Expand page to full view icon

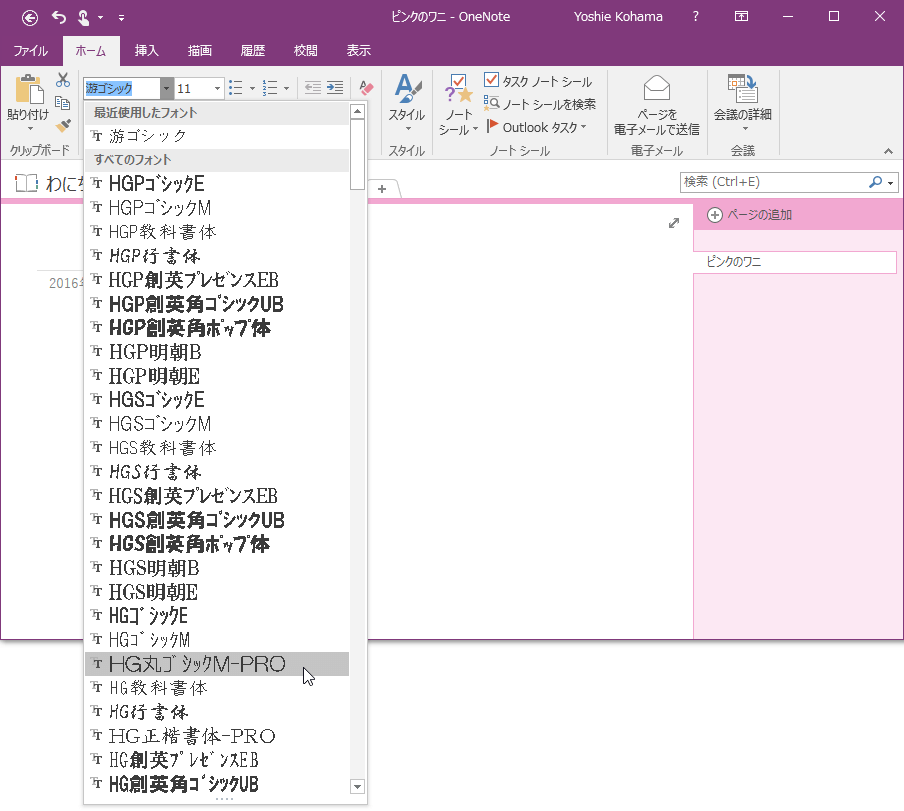[674, 223]
